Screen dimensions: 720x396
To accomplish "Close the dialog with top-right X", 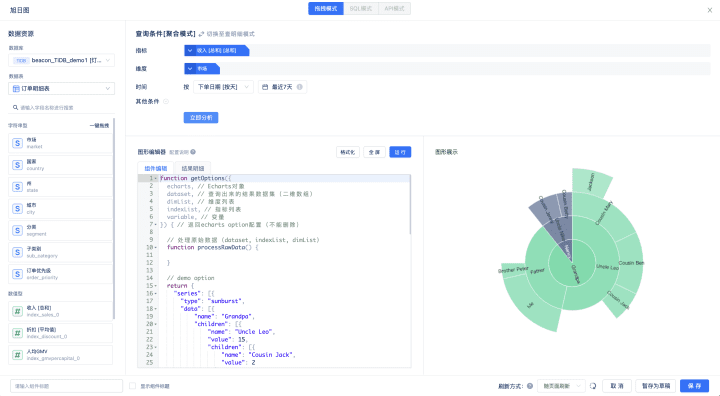I will 709,10.
